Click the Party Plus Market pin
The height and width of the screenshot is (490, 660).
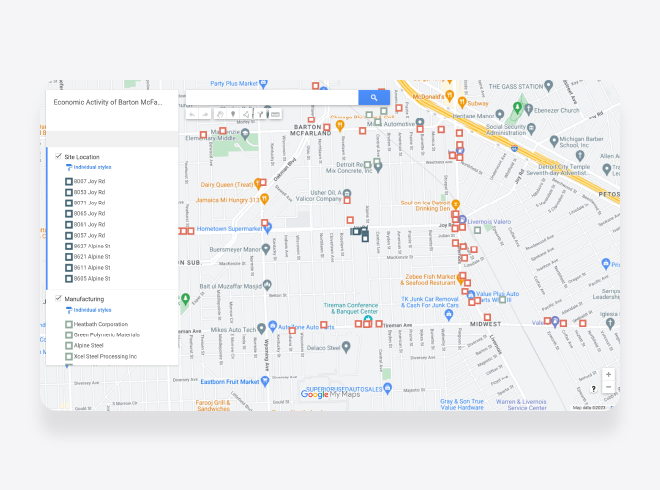pos(263,84)
